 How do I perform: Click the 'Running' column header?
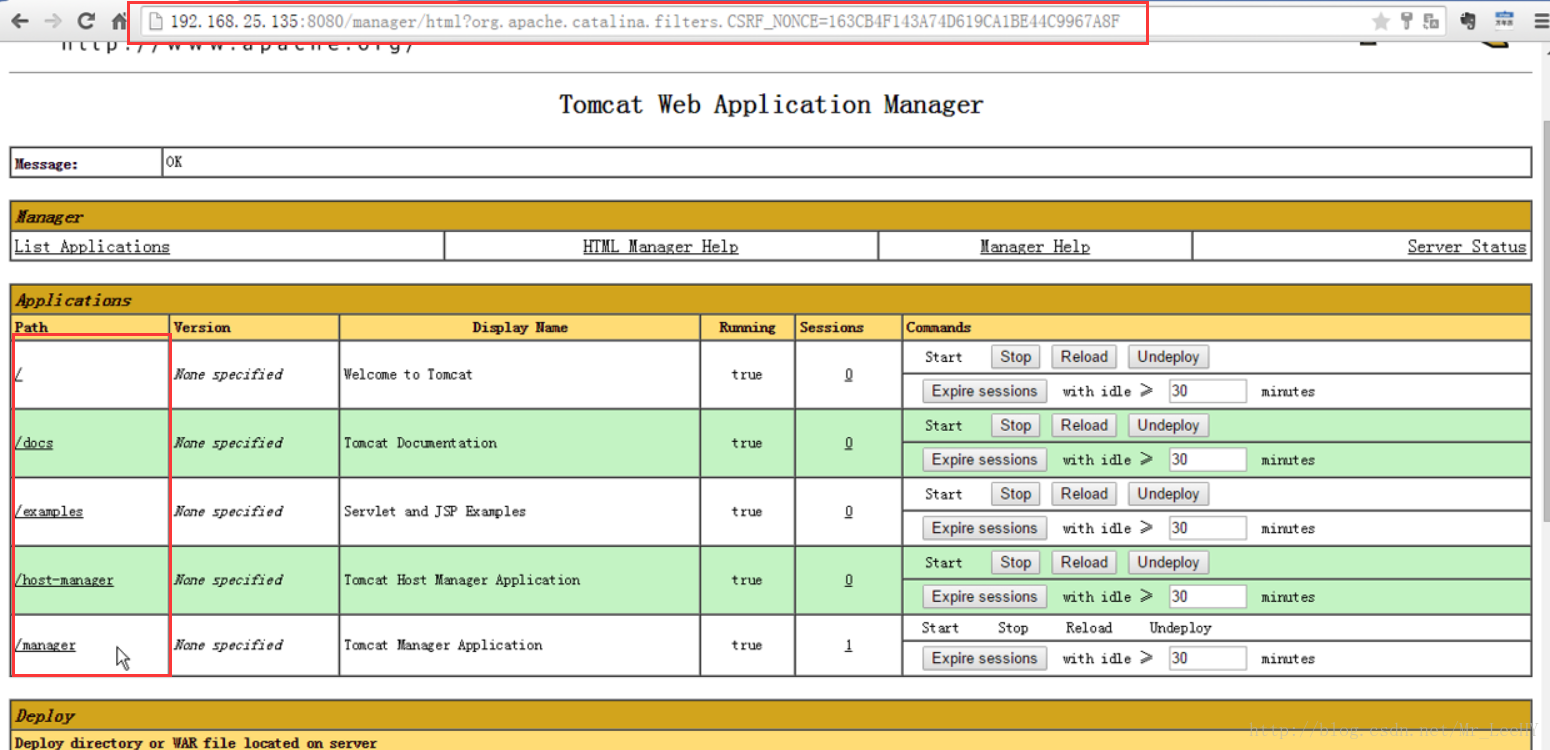[747, 327]
